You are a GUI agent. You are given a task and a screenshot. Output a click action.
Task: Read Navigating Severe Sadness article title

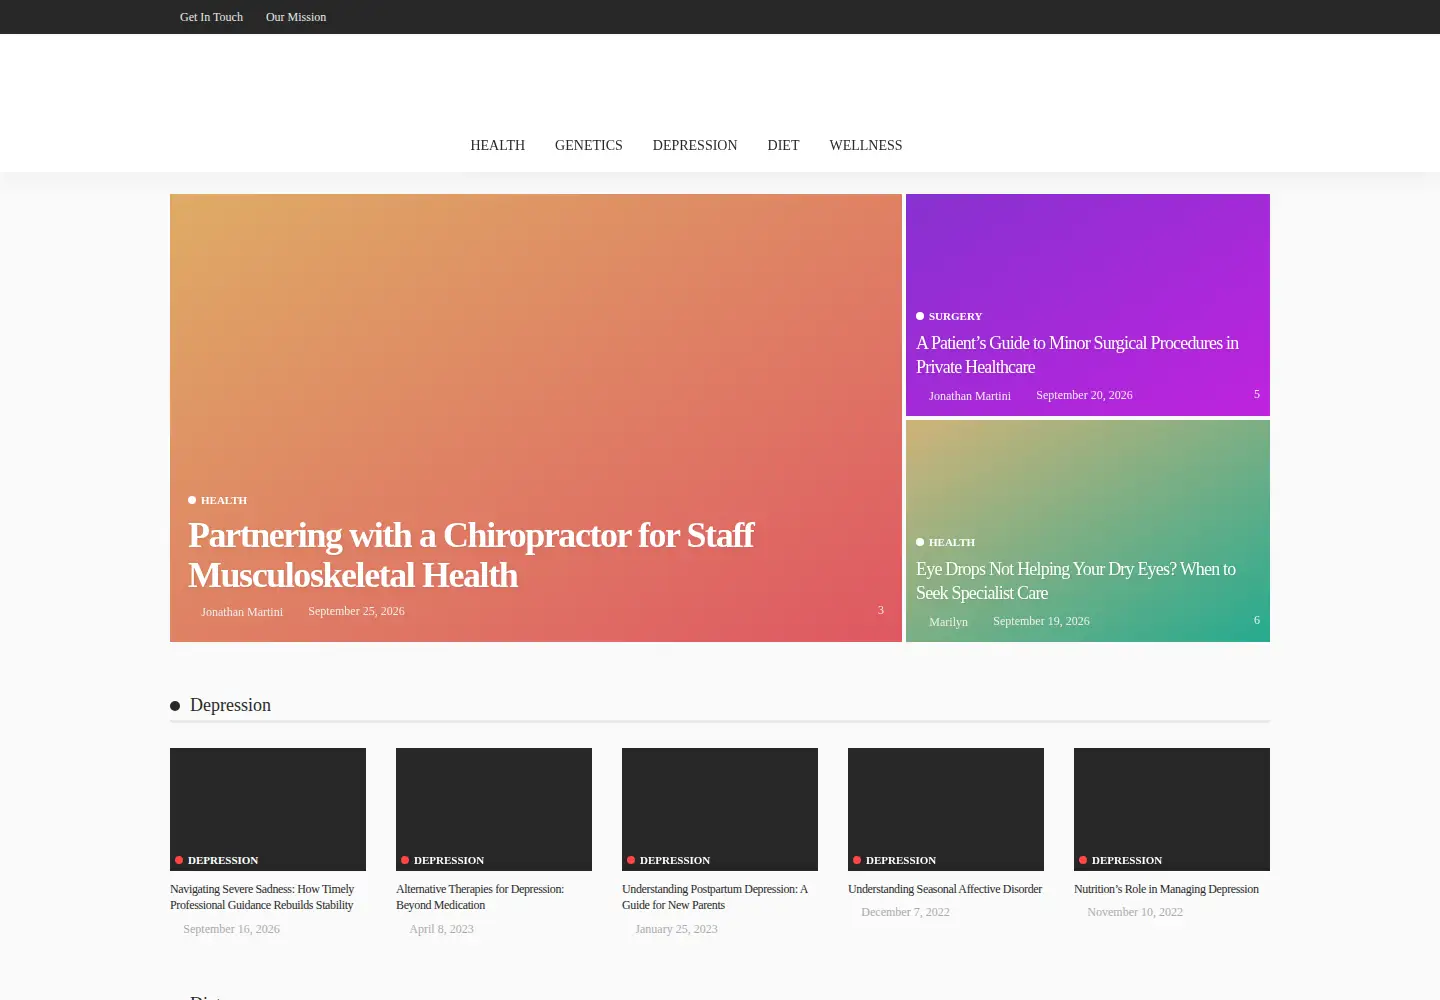tap(262, 897)
